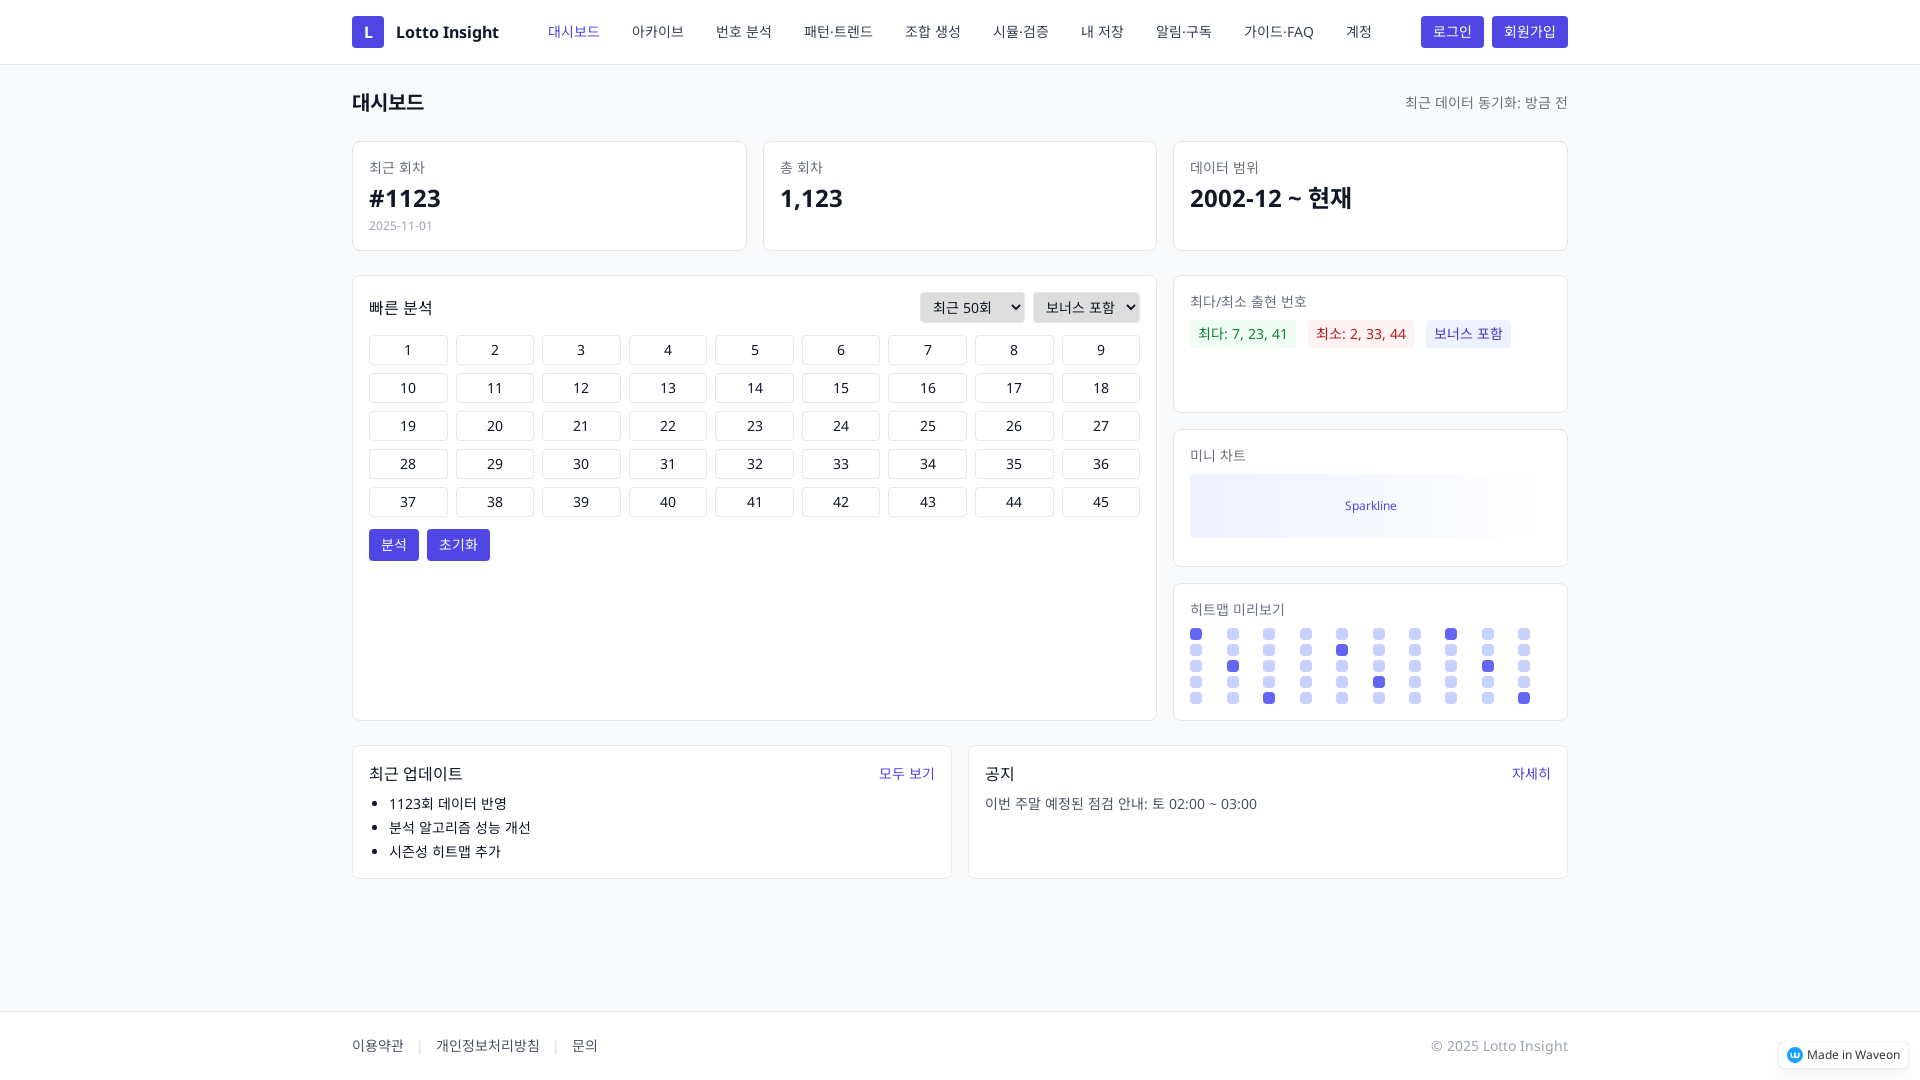Viewport: 1920px width, 1080px height.
Task: Open the 개인정보처리방침 footer link
Action: [x=487, y=1046]
